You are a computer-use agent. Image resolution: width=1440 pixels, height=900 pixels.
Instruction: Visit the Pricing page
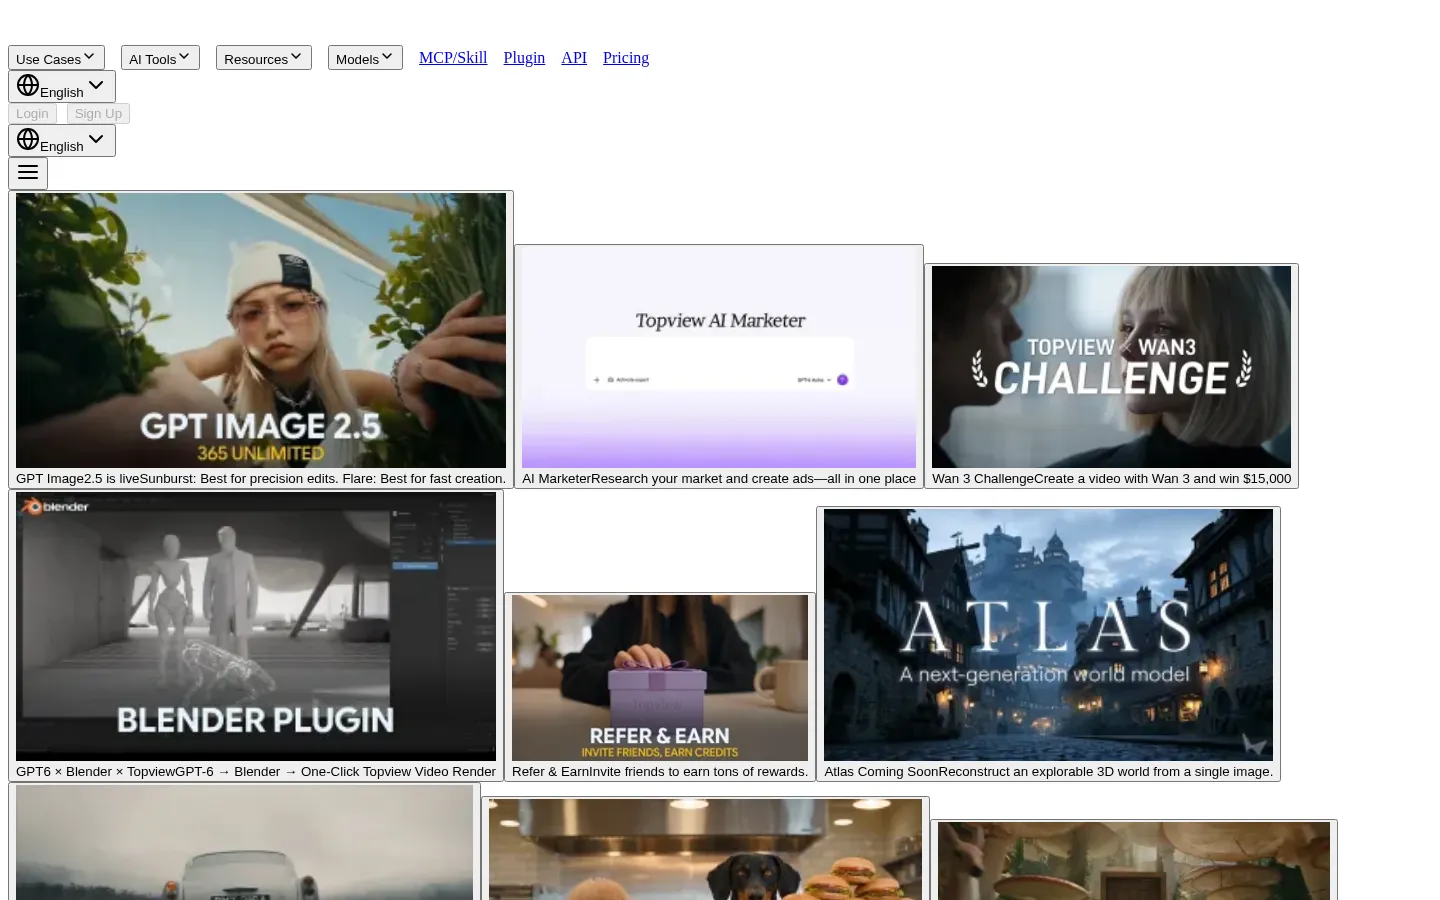pos(626,58)
